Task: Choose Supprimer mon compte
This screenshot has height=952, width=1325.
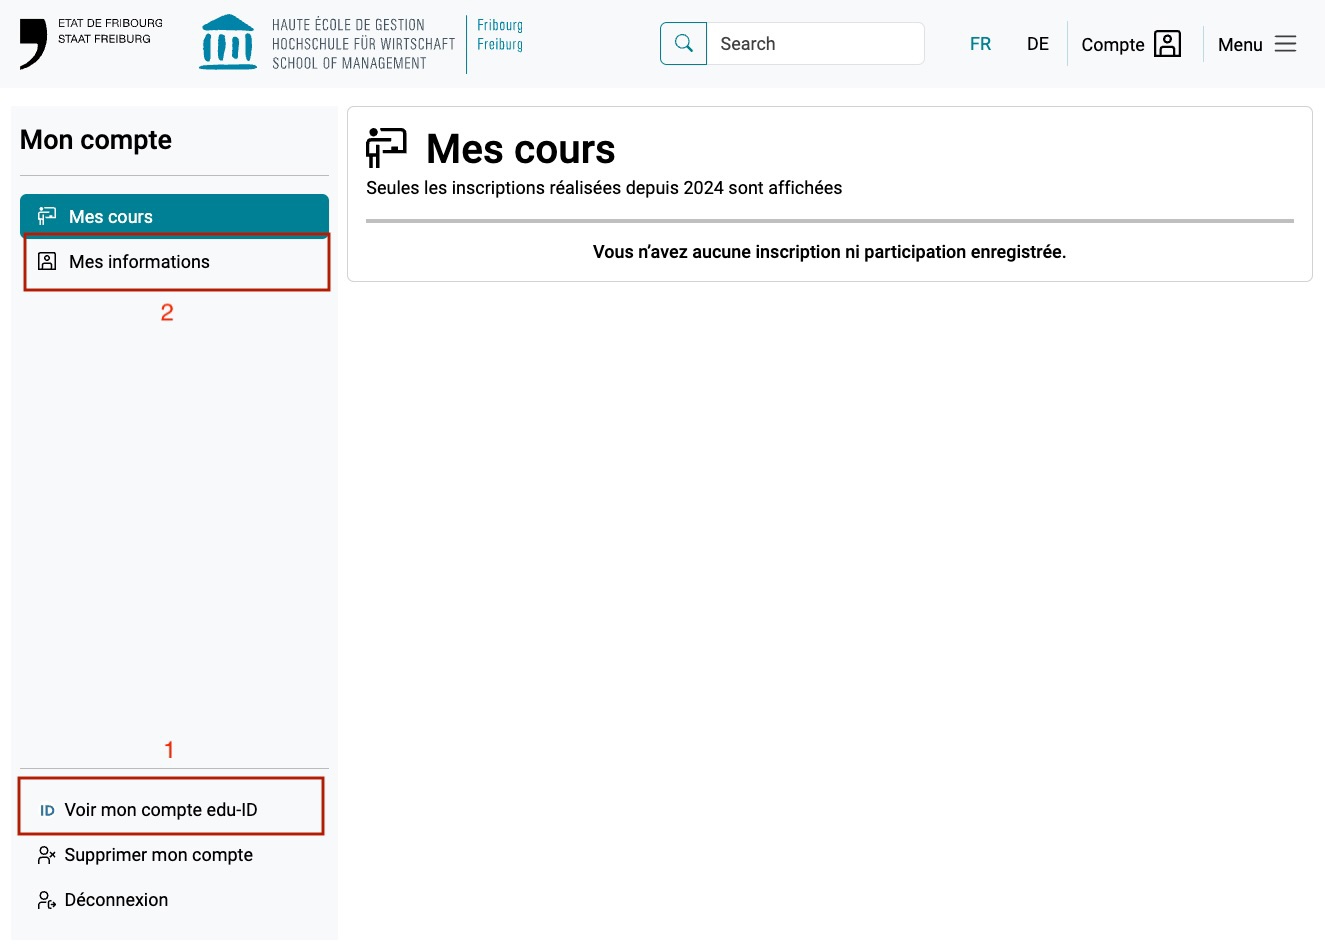Action: 158,855
